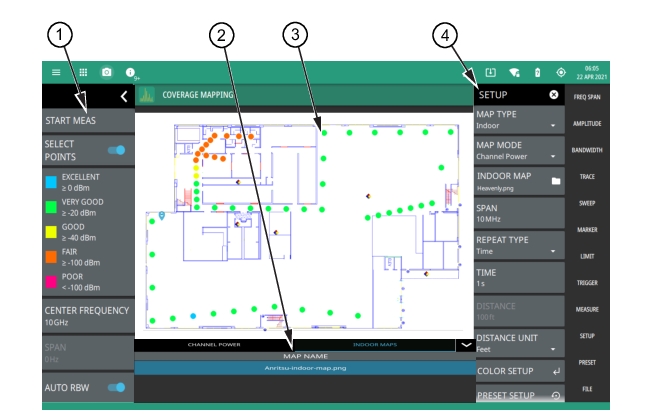Open the MARKER menu
The height and width of the screenshot is (414, 654).
pyautogui.click(x=587, y=230)
